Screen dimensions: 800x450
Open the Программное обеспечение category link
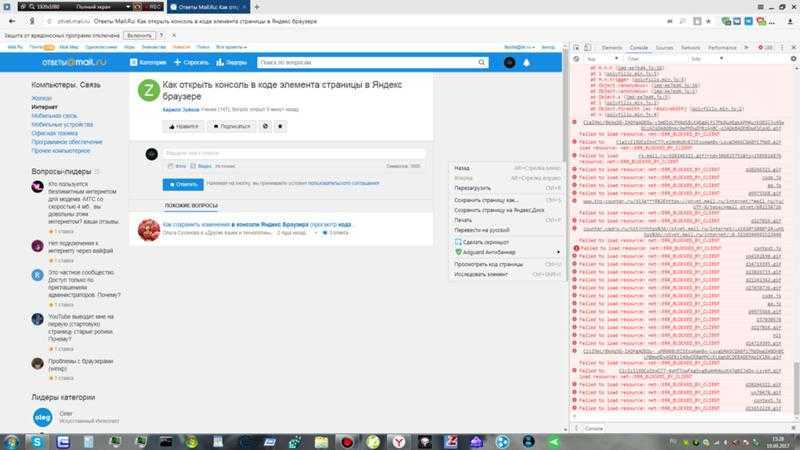67,141
